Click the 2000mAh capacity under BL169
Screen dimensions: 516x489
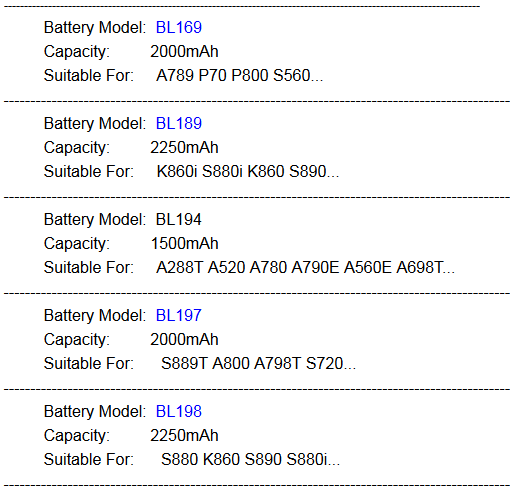pyautogui.click(x=184, y=52)
